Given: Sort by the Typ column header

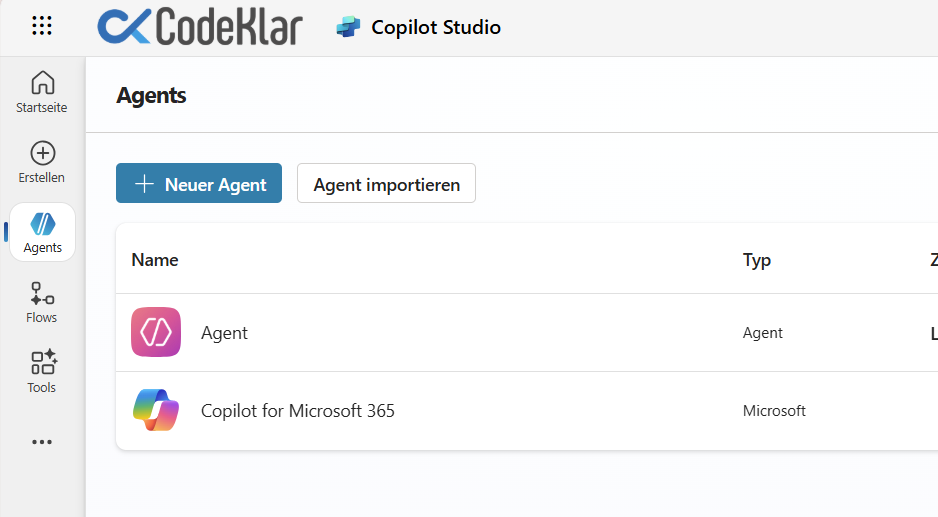Looking at the screenshot, I should pyautogui.click(x=757, y=260).
